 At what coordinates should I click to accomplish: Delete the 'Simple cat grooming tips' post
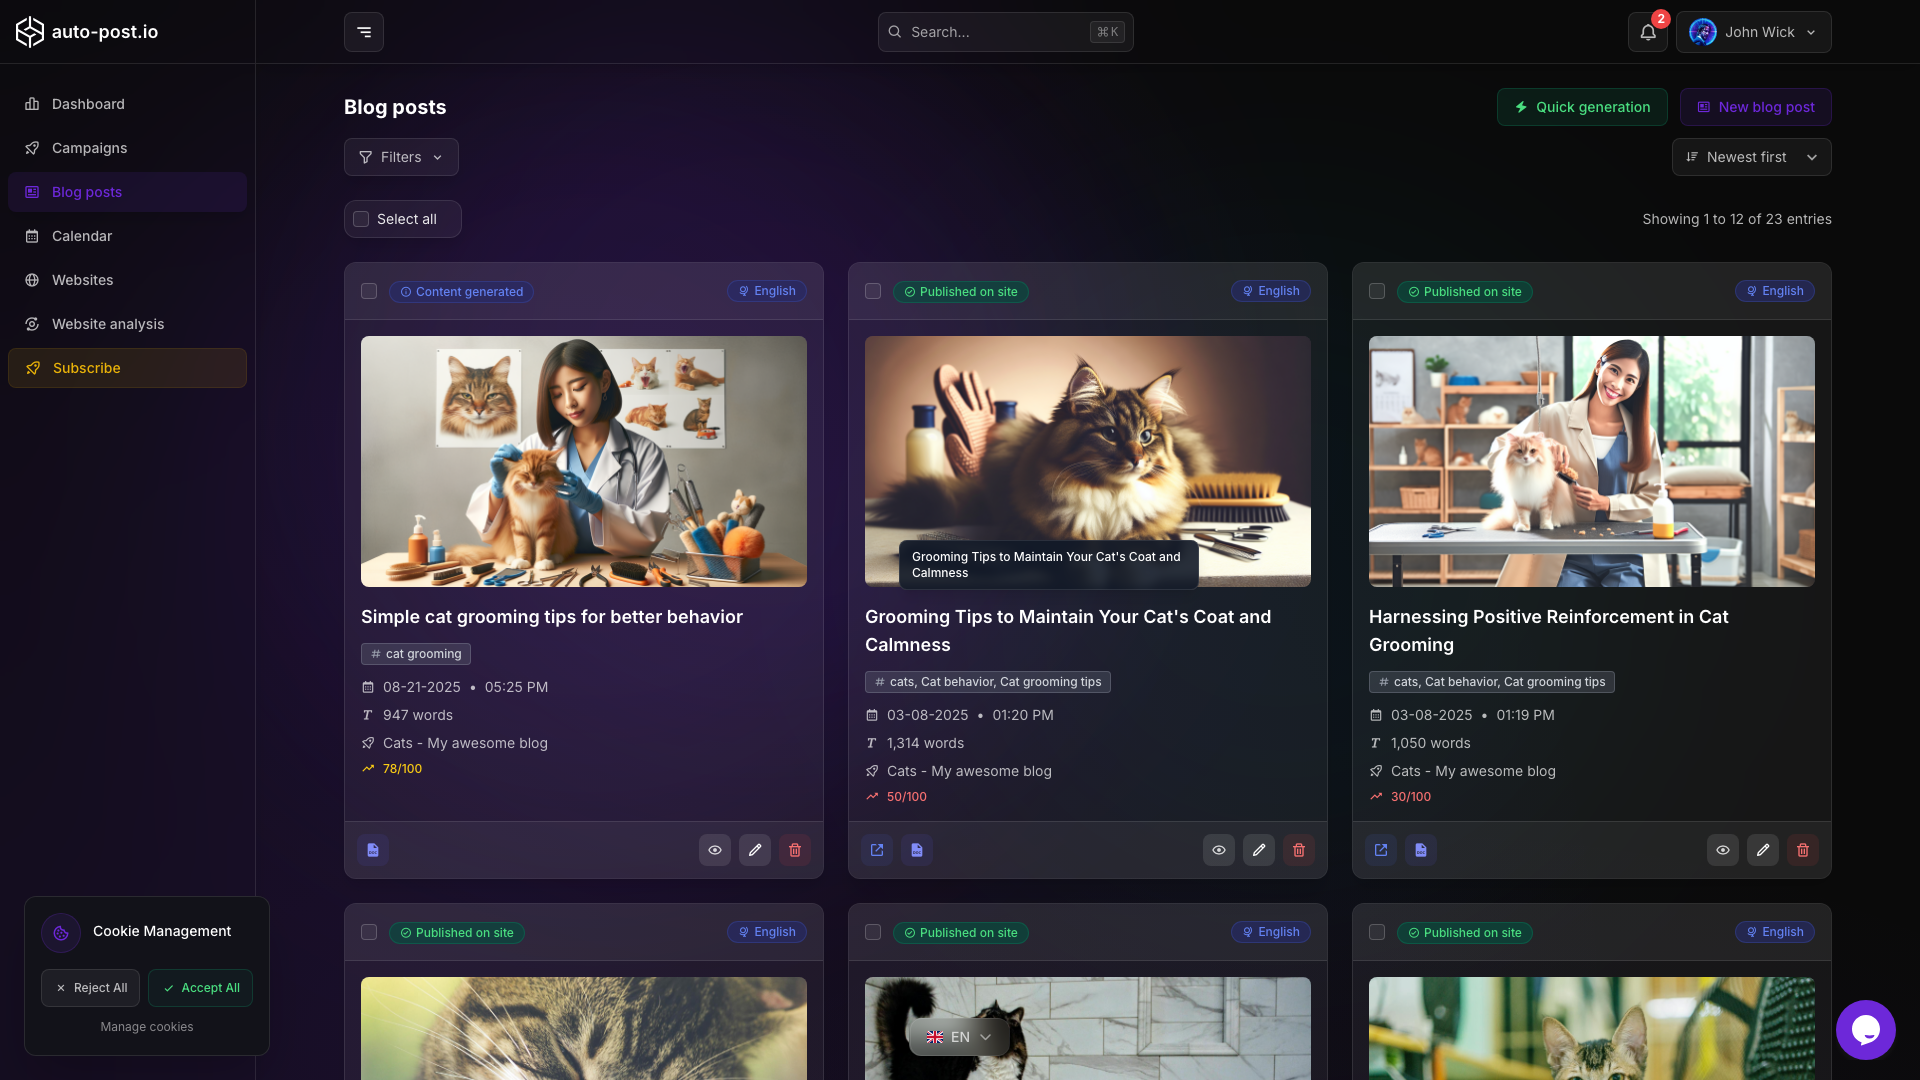coord(794,849)
